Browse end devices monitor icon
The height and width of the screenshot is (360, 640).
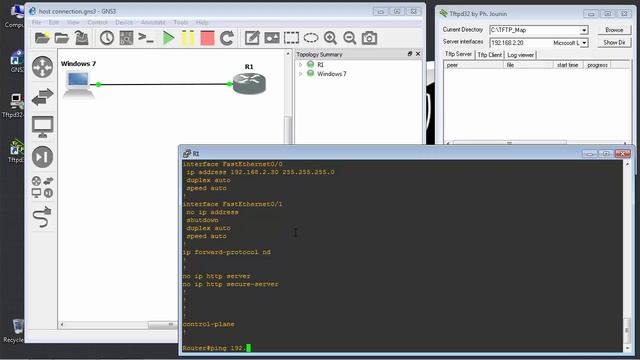[x=42, y=127]
